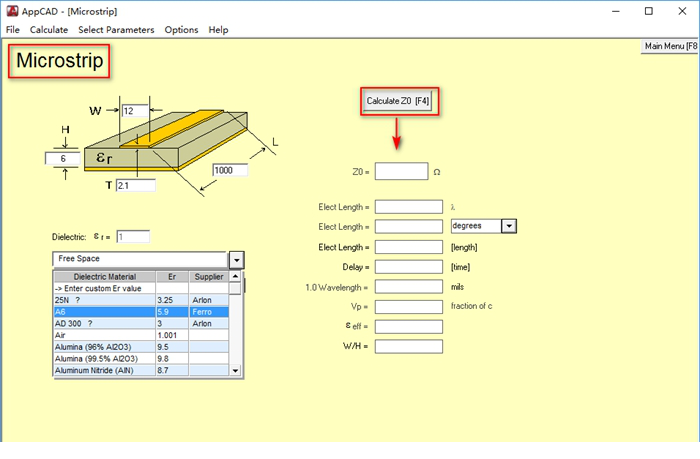Screen dimensions: 700x459
Task: Select the AD 300 material row
Action: (x=141, y=323)
